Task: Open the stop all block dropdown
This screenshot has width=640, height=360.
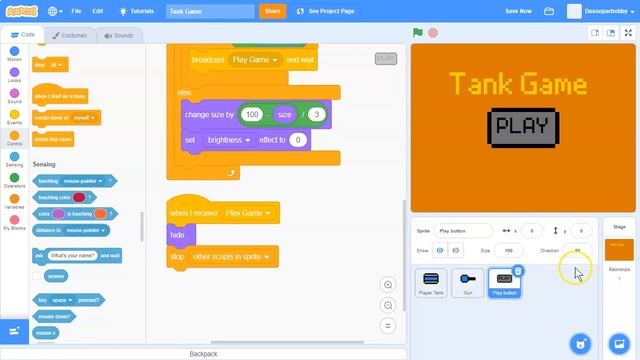Action: pyautogui.click(x=56, y=65)
